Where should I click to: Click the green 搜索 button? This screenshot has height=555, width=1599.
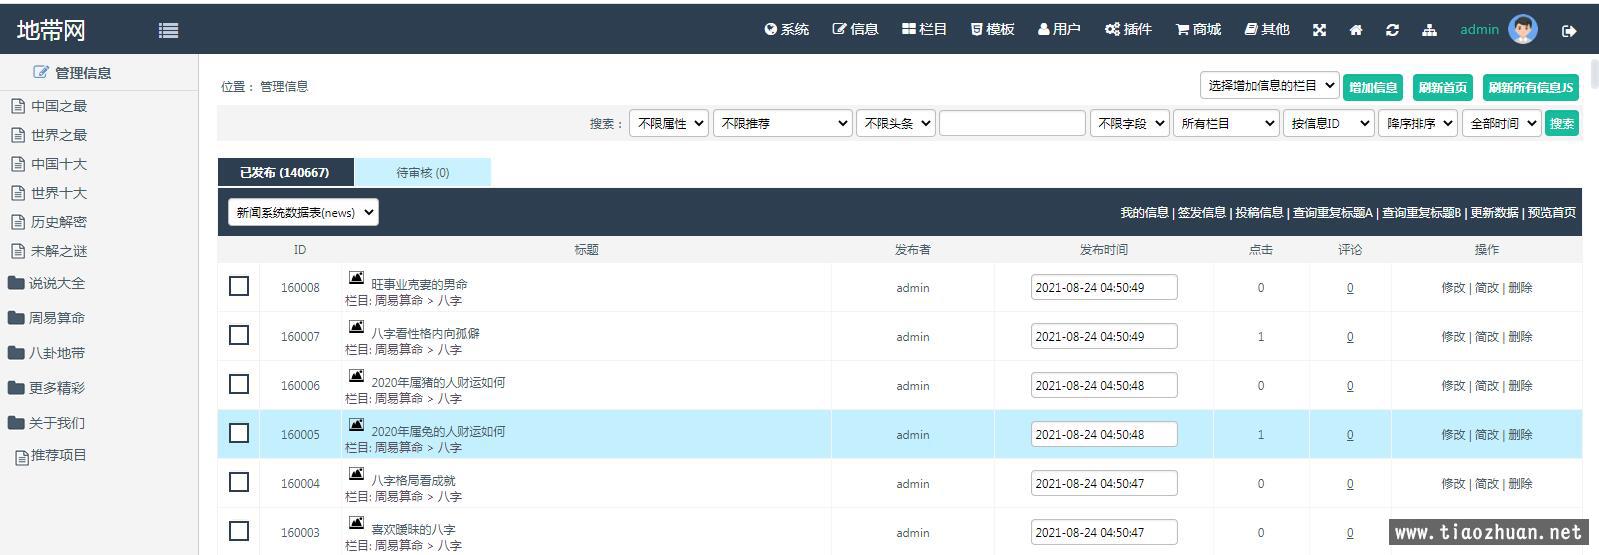1561,123
